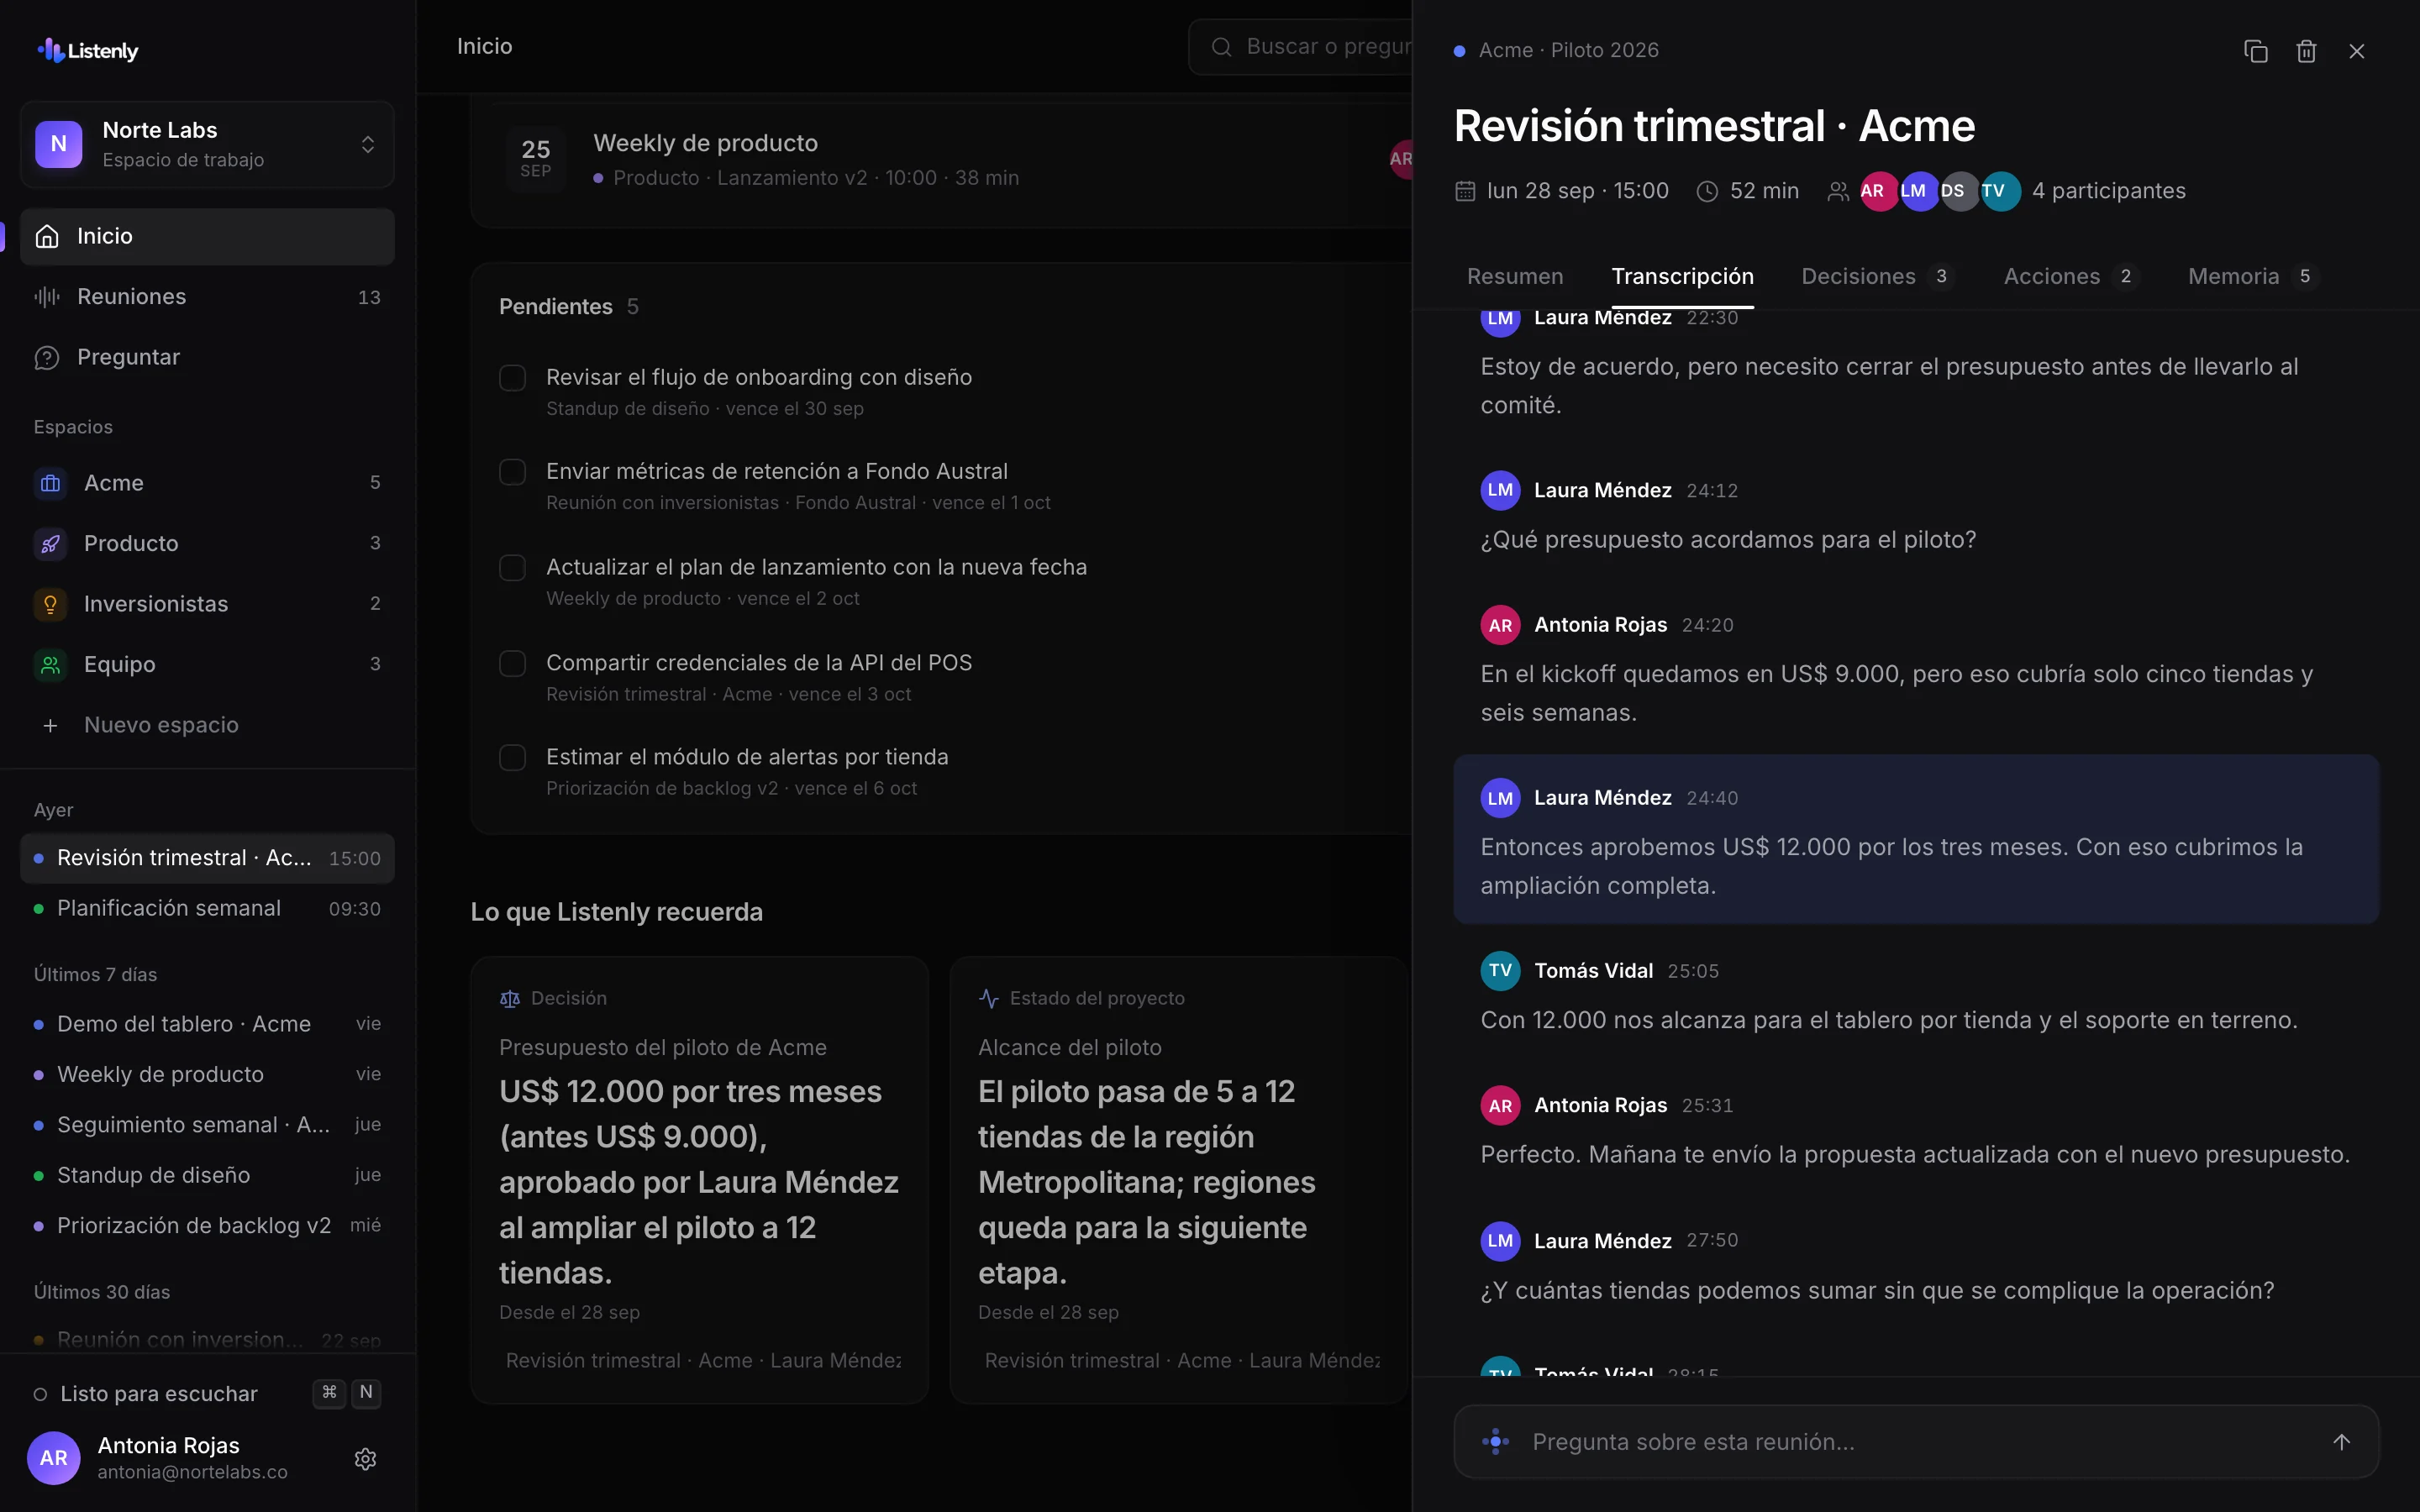Click the AI sparkle icon in question box

click(1495, 1441)
